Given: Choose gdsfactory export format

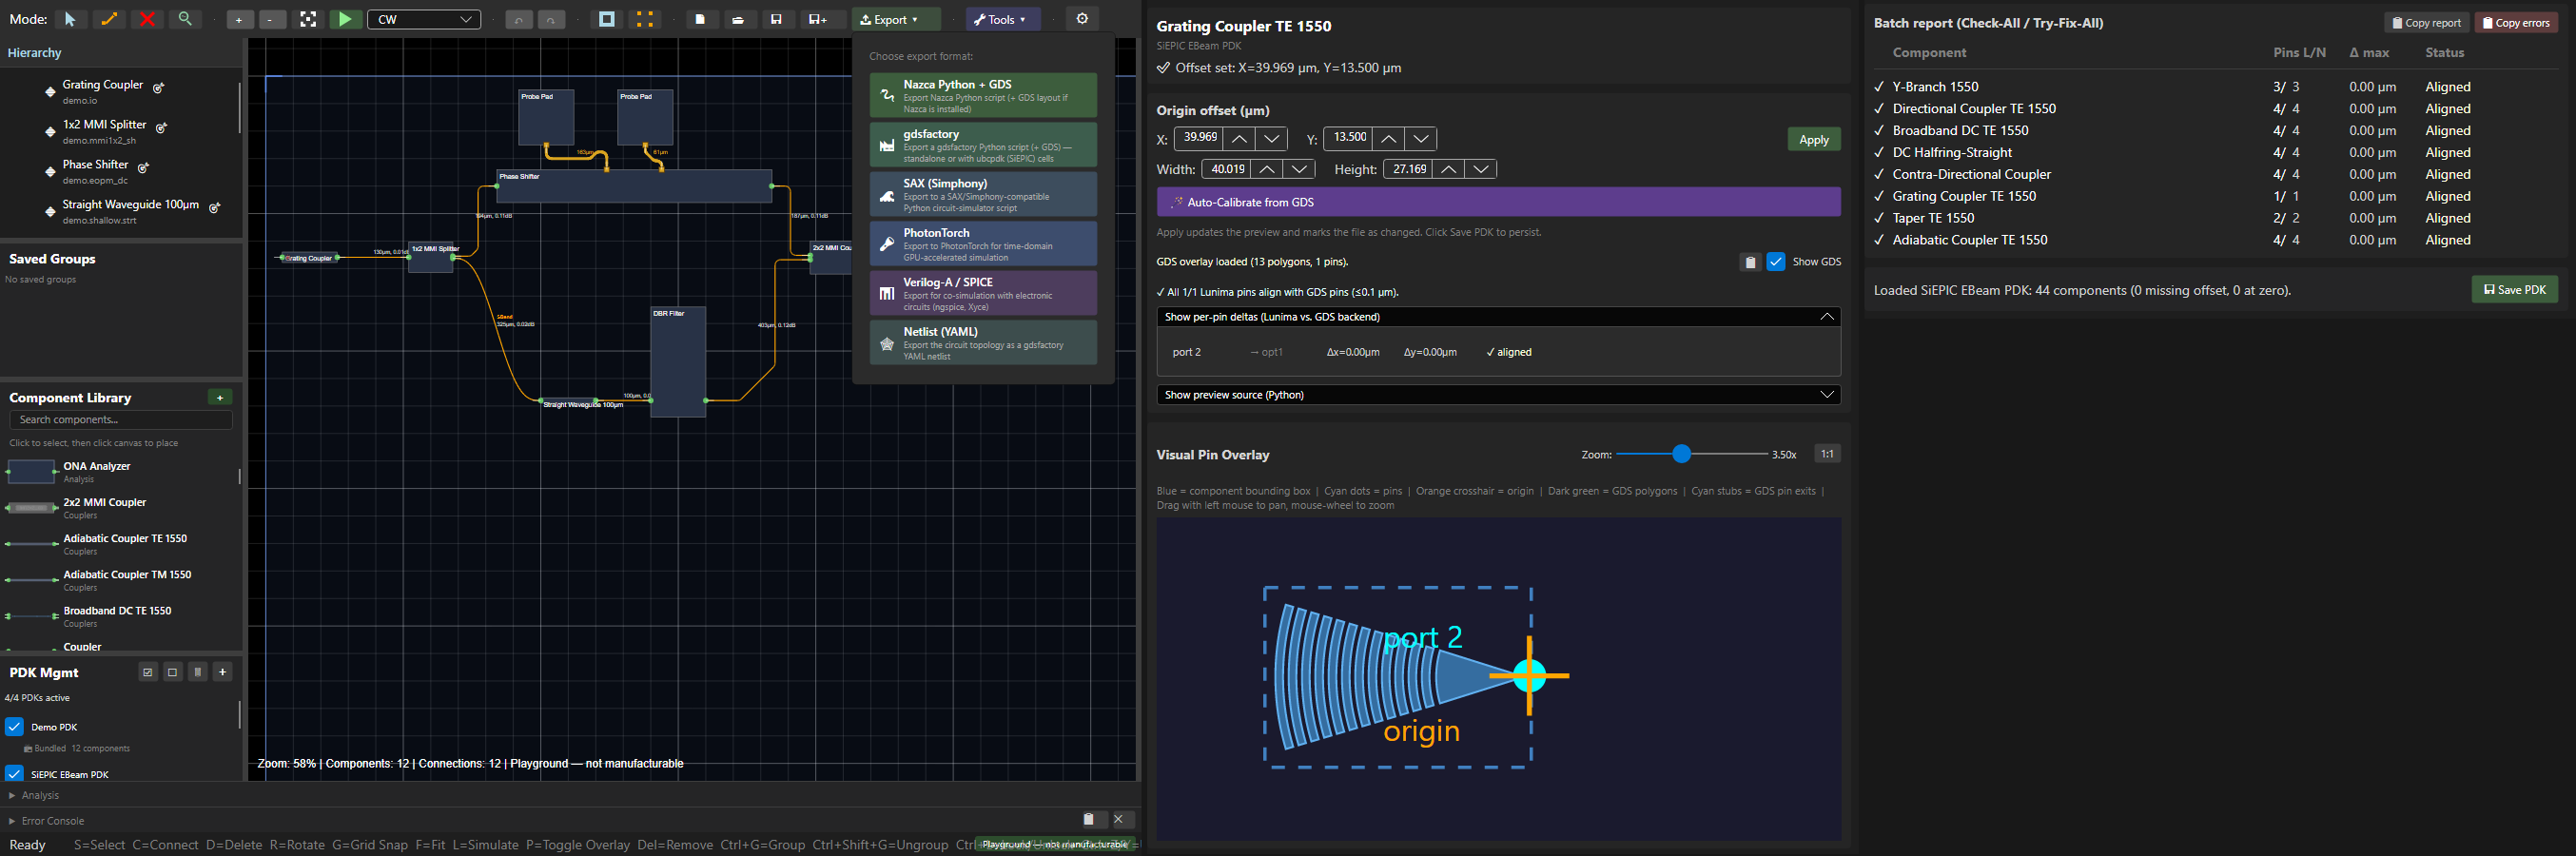Looking at the screenshot, I should [983, 145].
